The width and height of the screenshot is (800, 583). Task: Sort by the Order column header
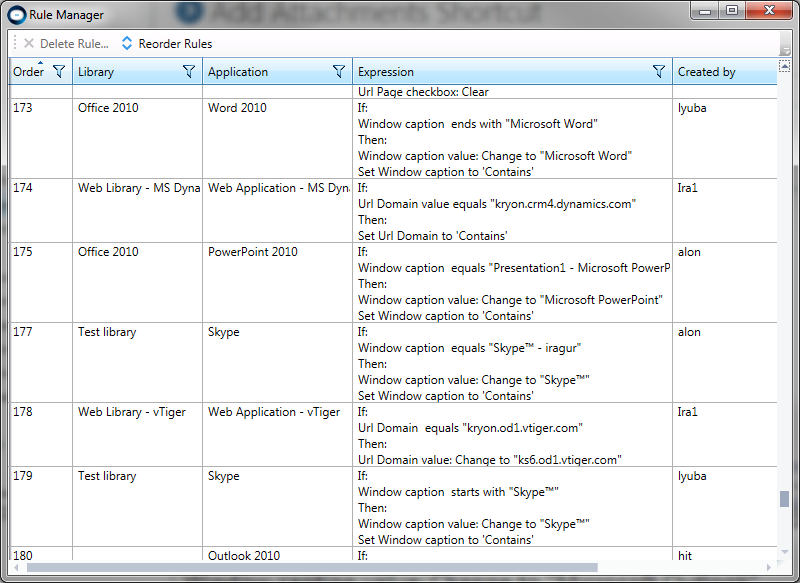[28, 72]
